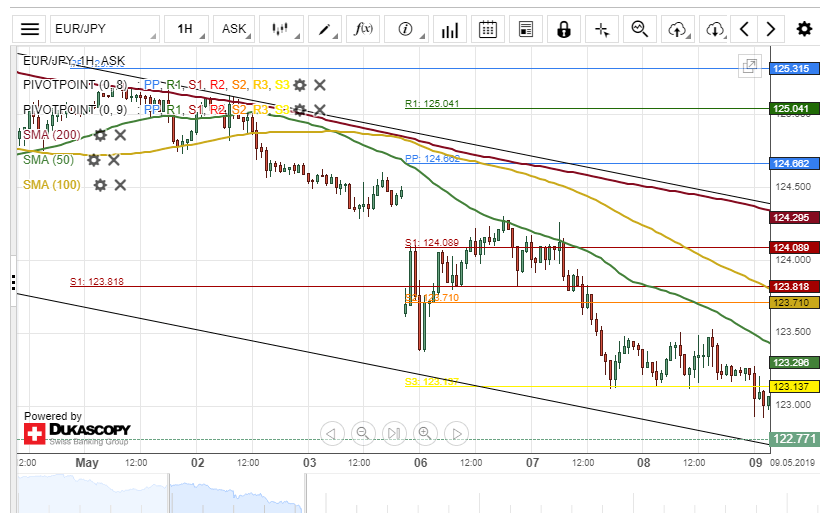This screenshot has height=517, width=829.
Task: Click the bar chart volume icon
Action: tap(449, 29)
